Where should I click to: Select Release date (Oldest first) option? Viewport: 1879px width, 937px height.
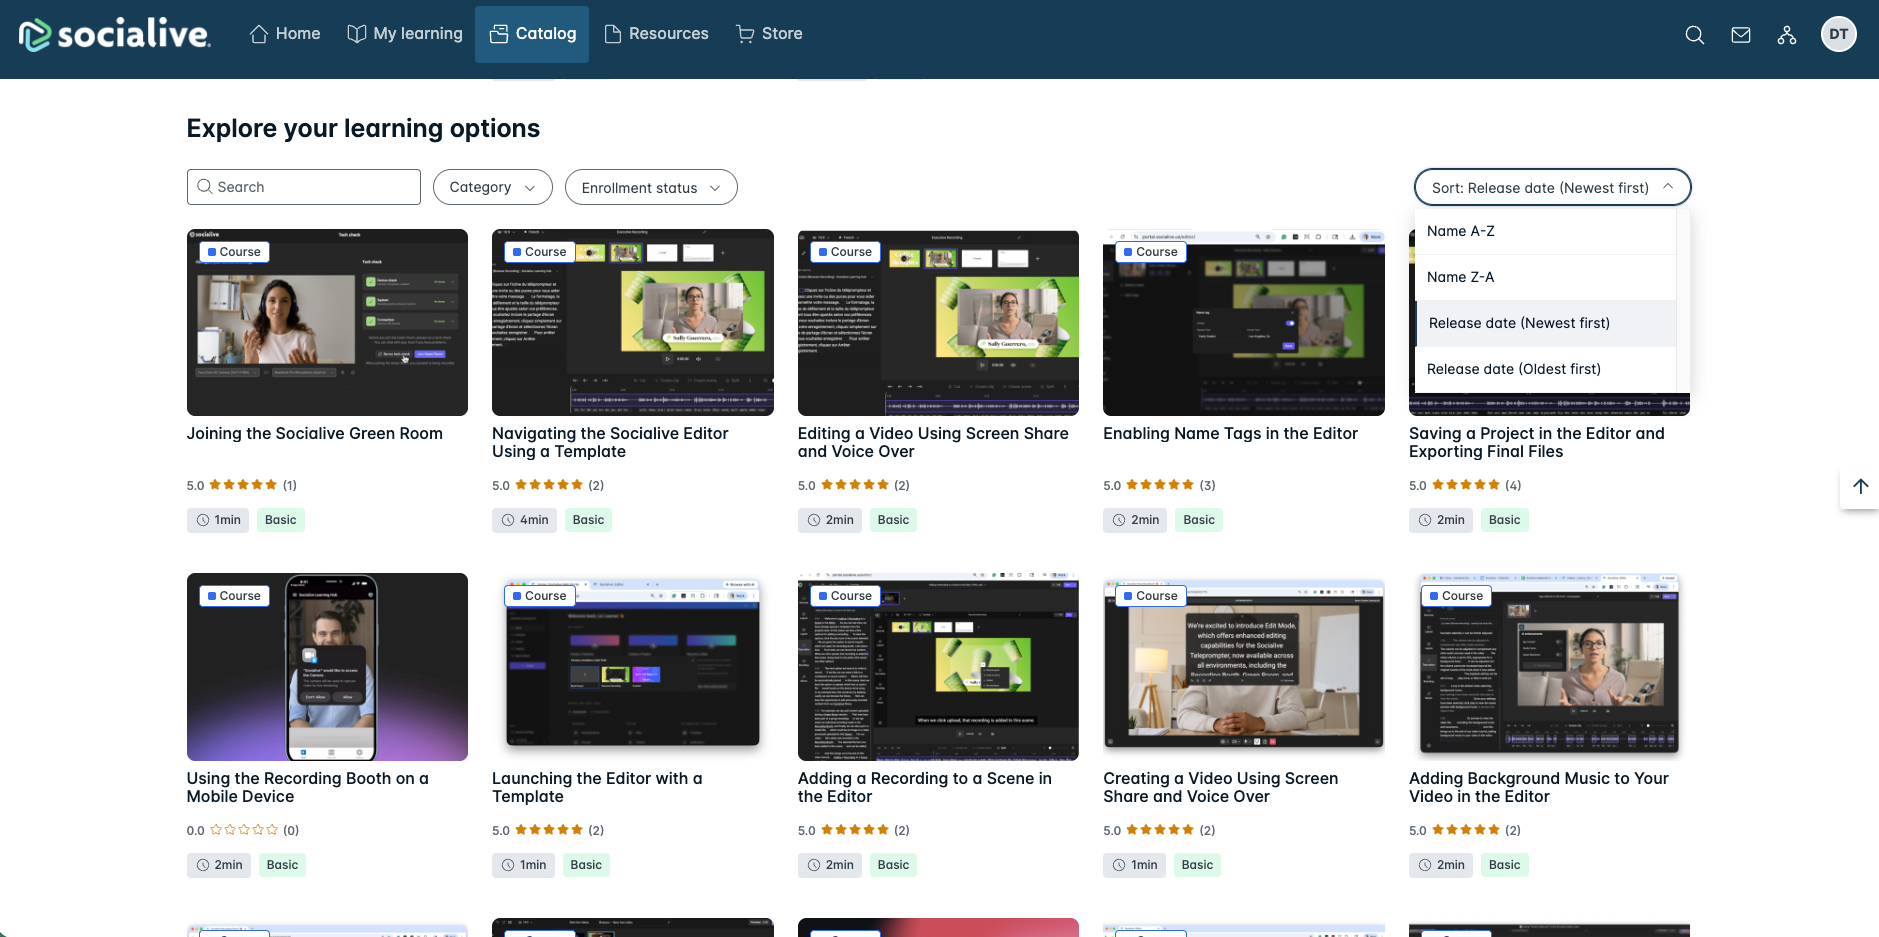point(1546,369)
